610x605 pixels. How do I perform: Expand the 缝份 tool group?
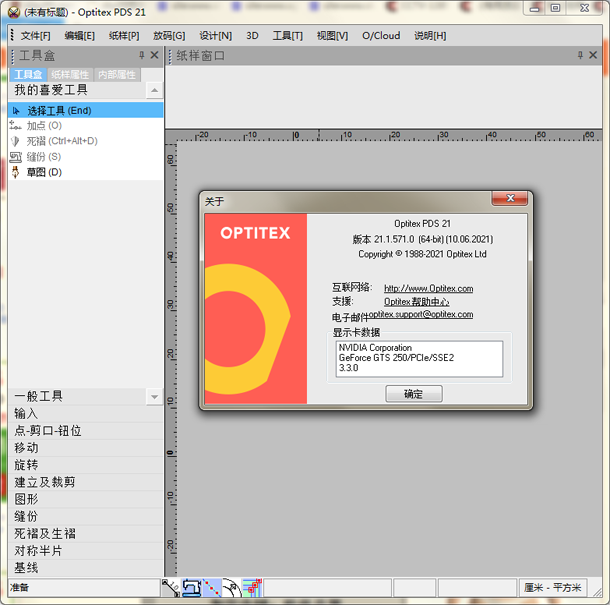tap(86, 516)
